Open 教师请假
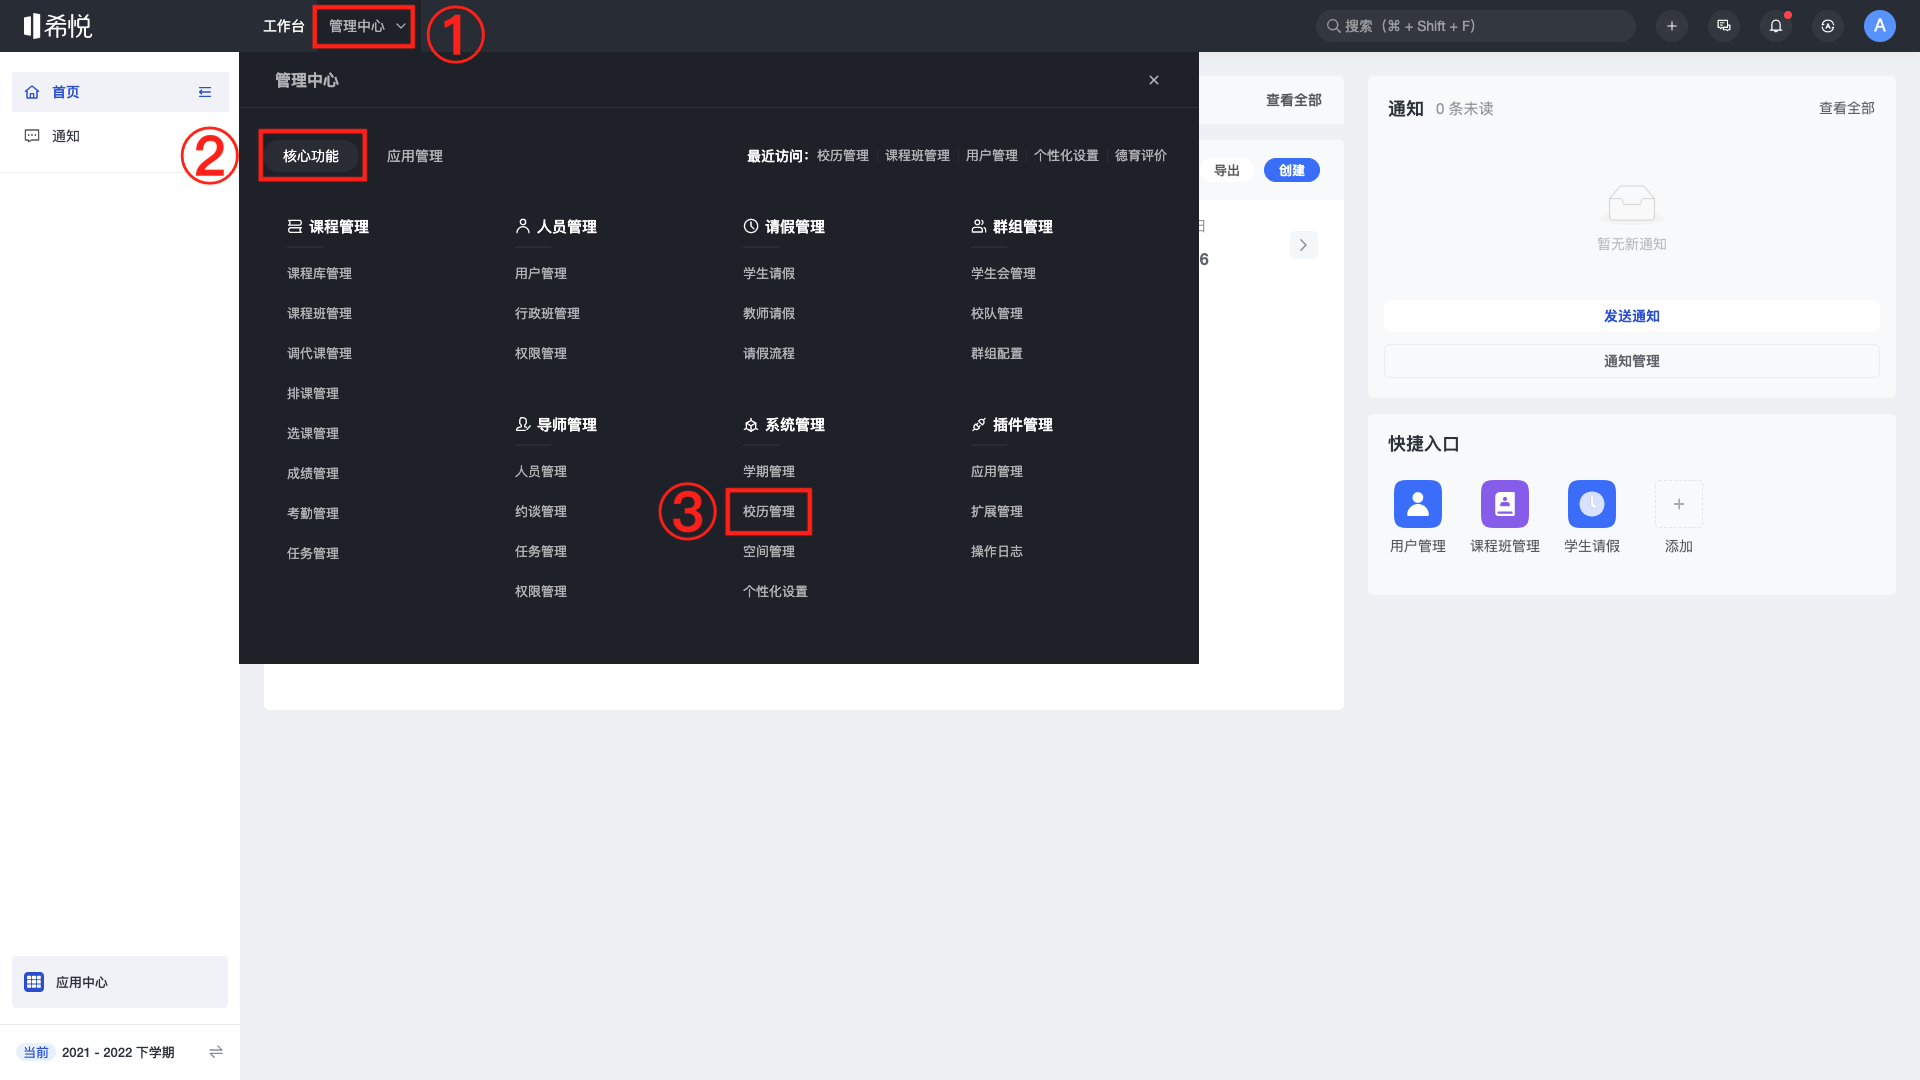The width and height of the screenshot is (1920, 1080). point(769,313)
